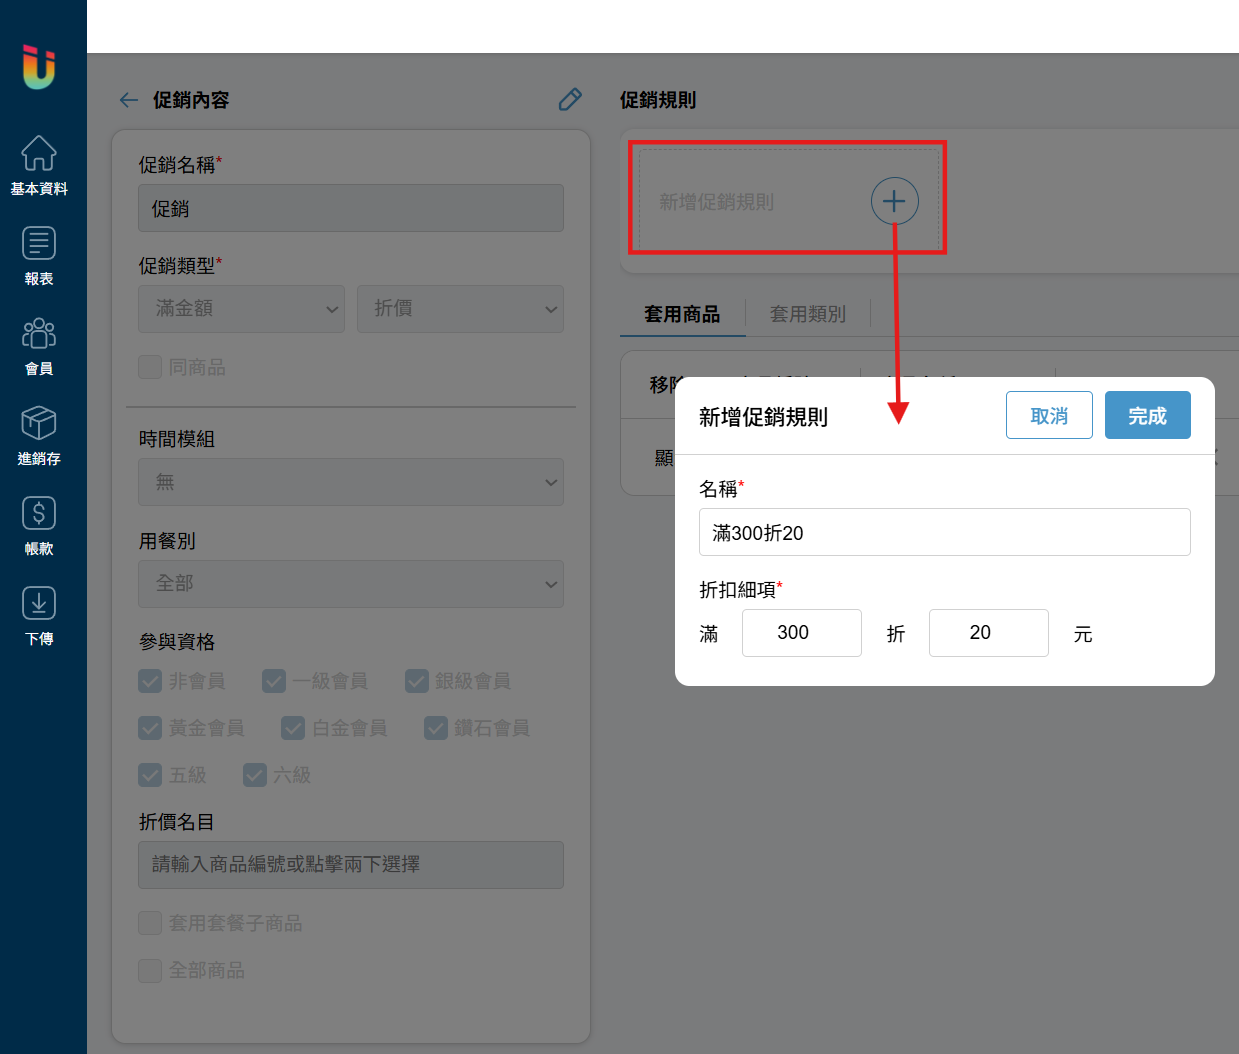Uncheck the 白金會員 checkbox

(293, 728)
